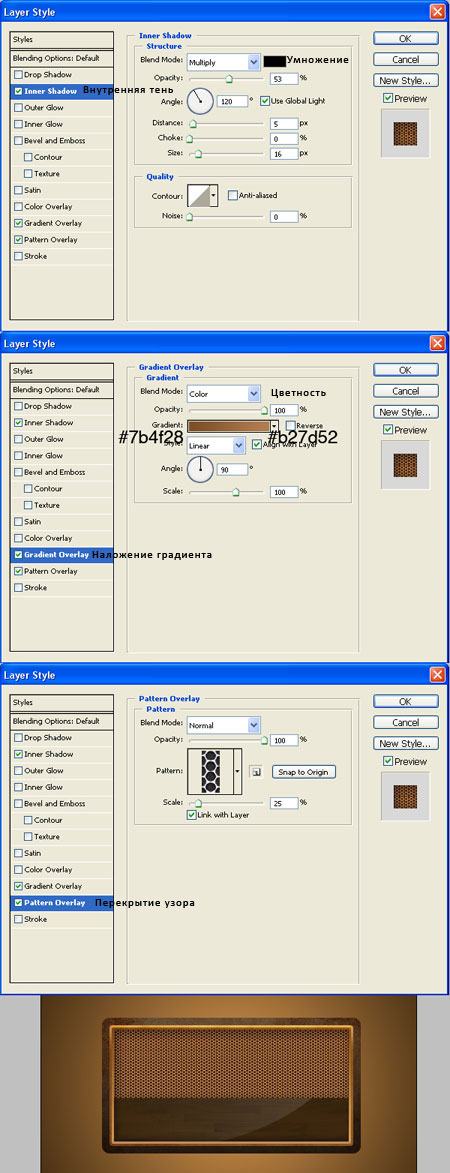Uncheck Preview in the Pattern Overlay dialog
Viewport: 450px width, 1173px height.
(x=387, y=762)
